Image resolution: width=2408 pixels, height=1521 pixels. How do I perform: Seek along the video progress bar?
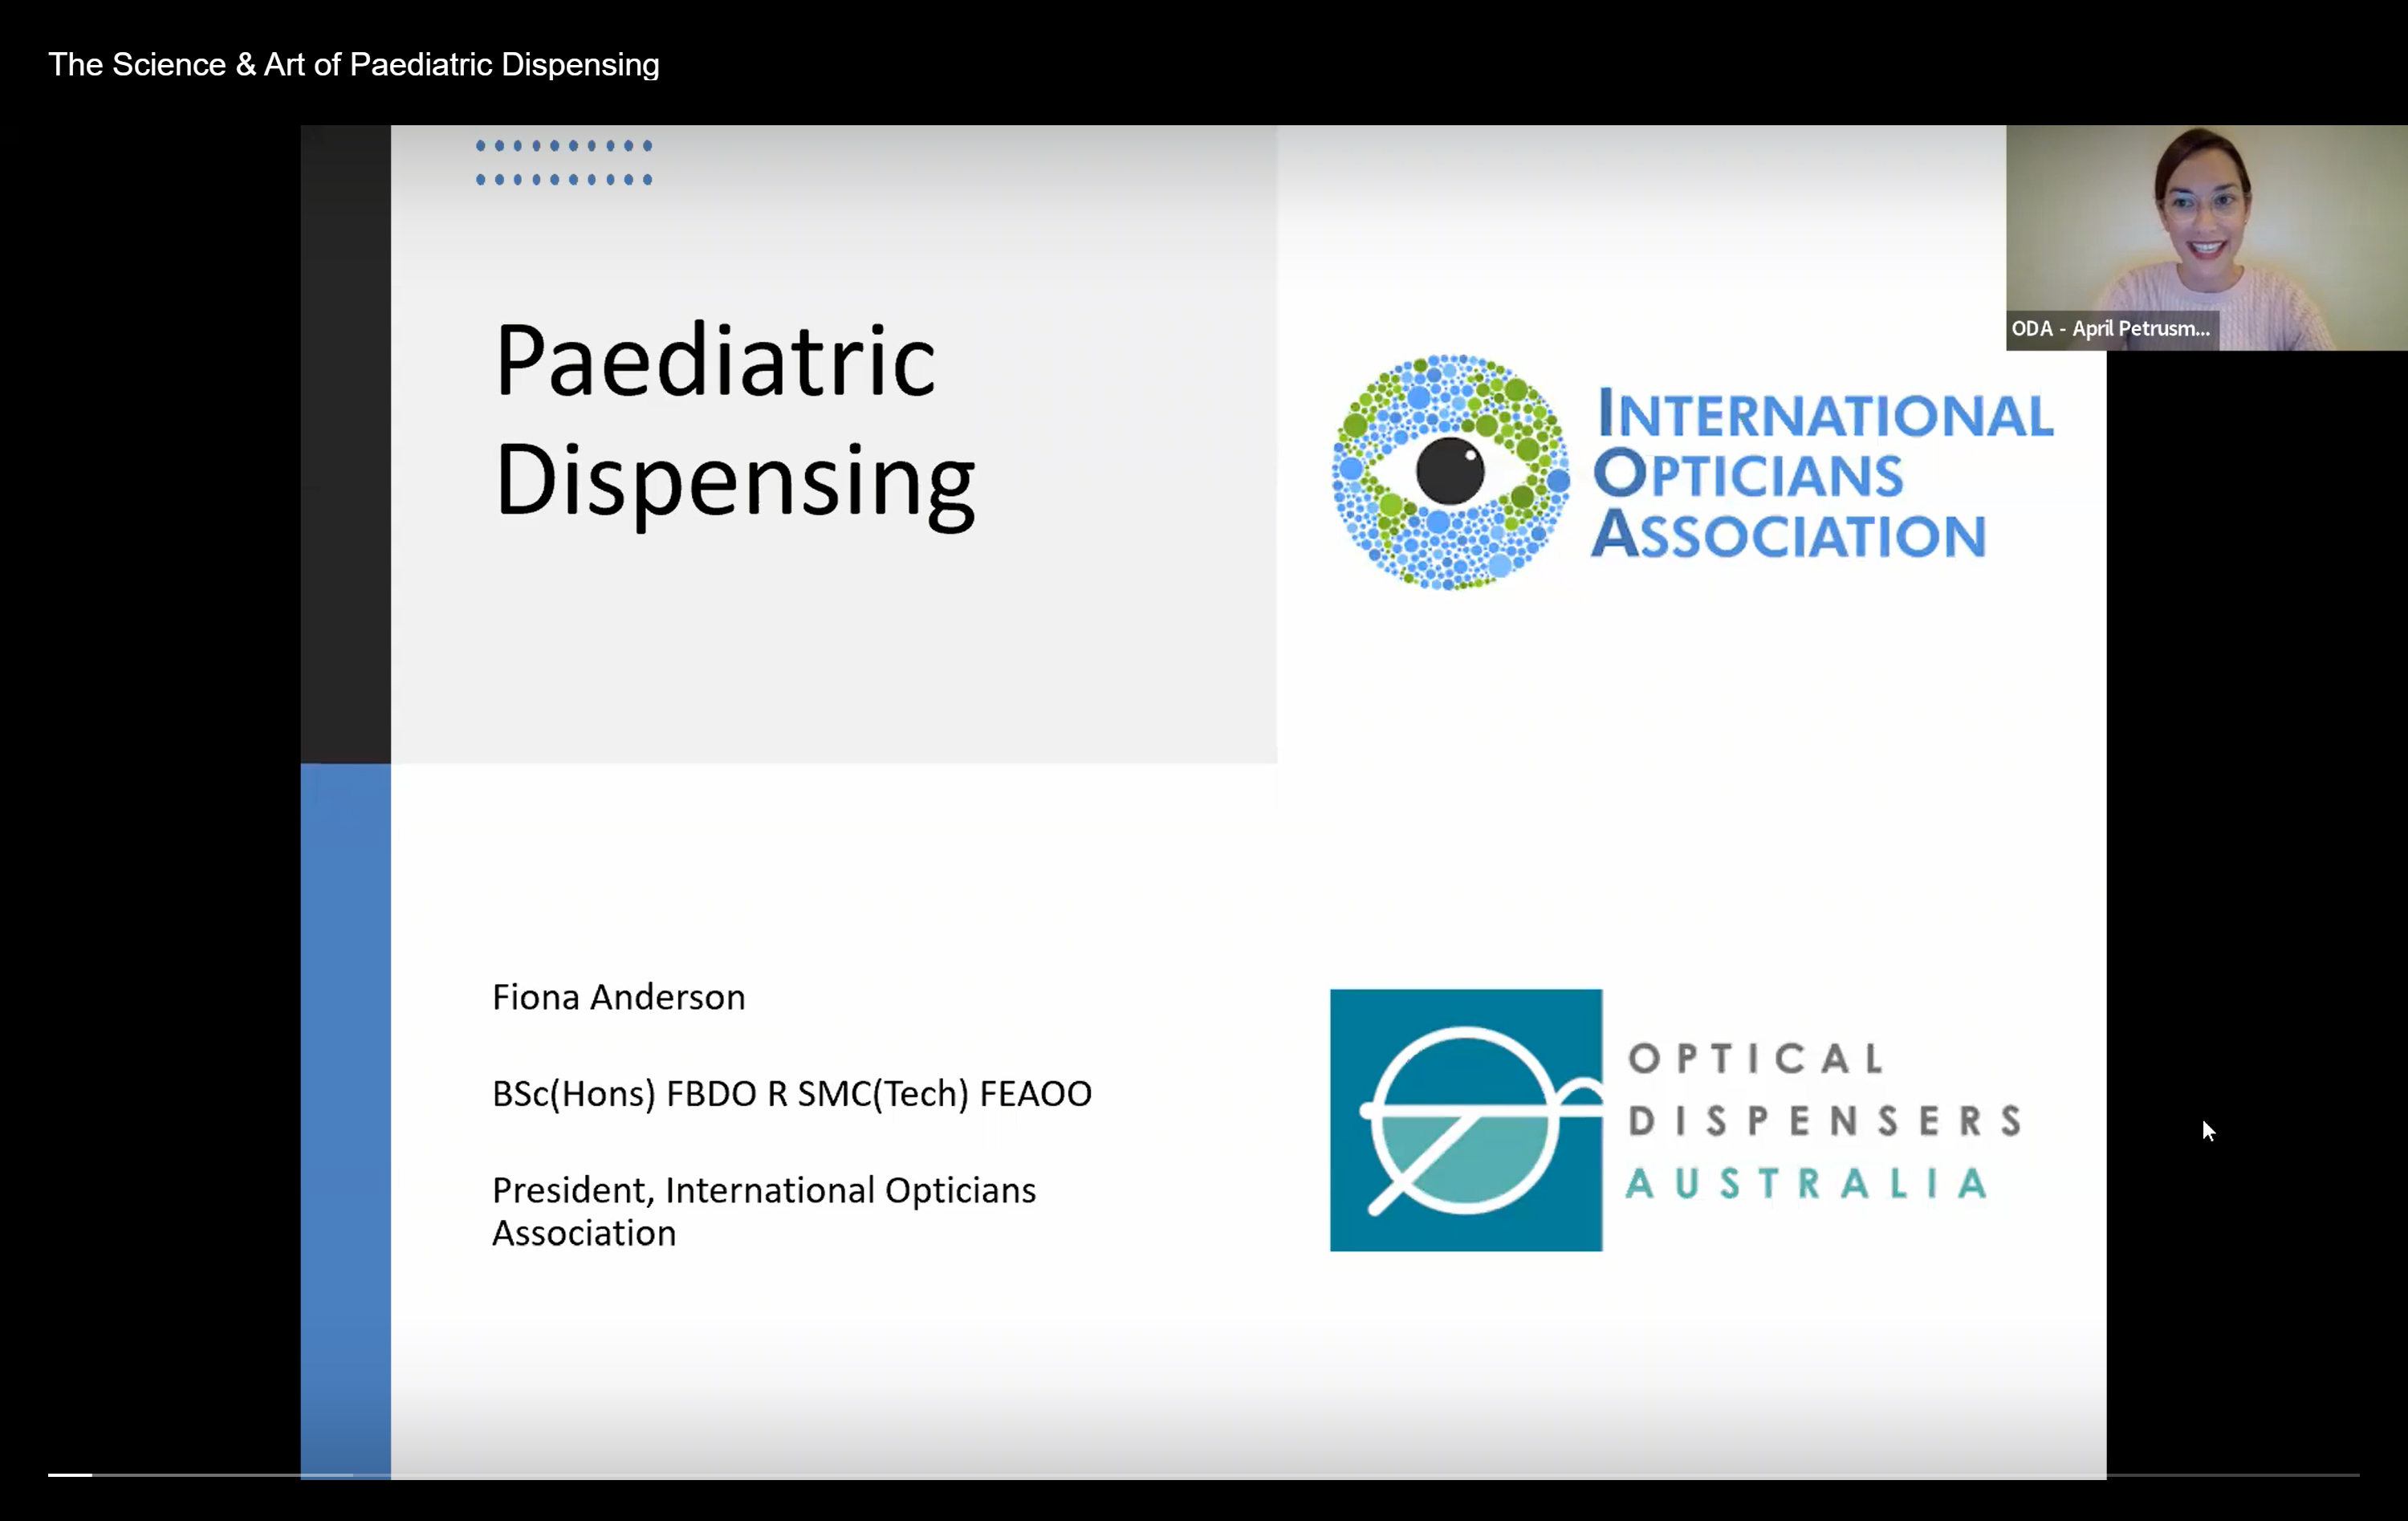pos(1204,1474)
